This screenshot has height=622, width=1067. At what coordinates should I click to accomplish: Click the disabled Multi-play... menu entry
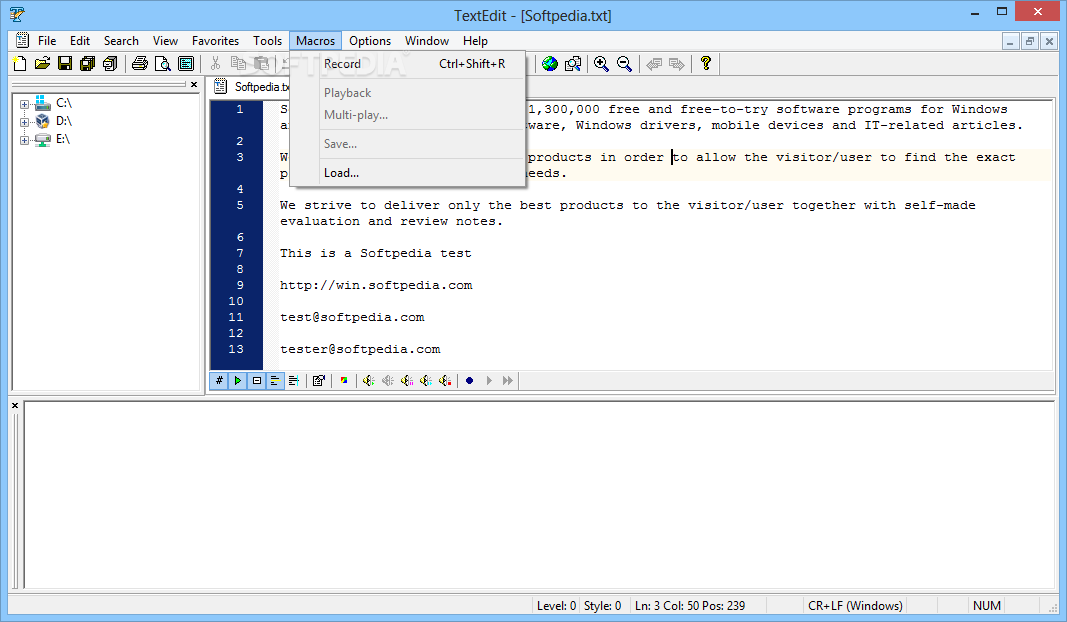[x=408, y=115]
